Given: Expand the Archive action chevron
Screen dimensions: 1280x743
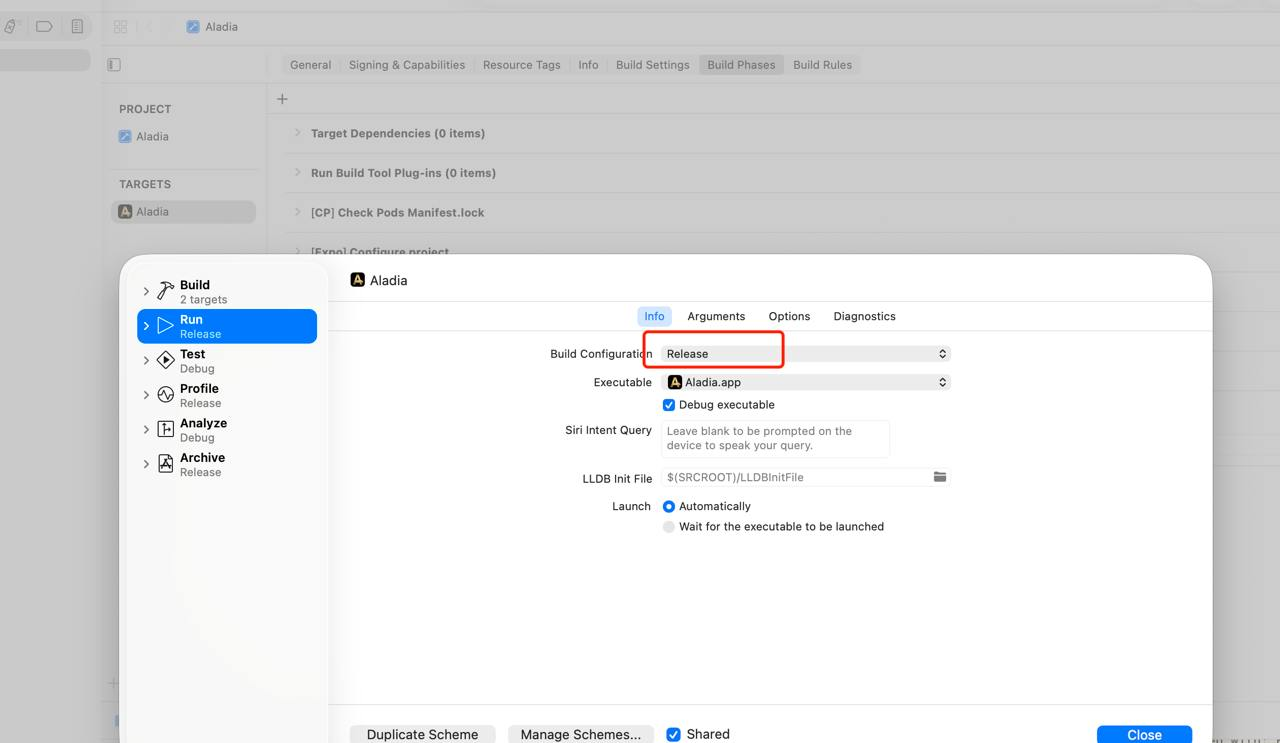Looking at the screenshot, I should [x=146, y=464].
